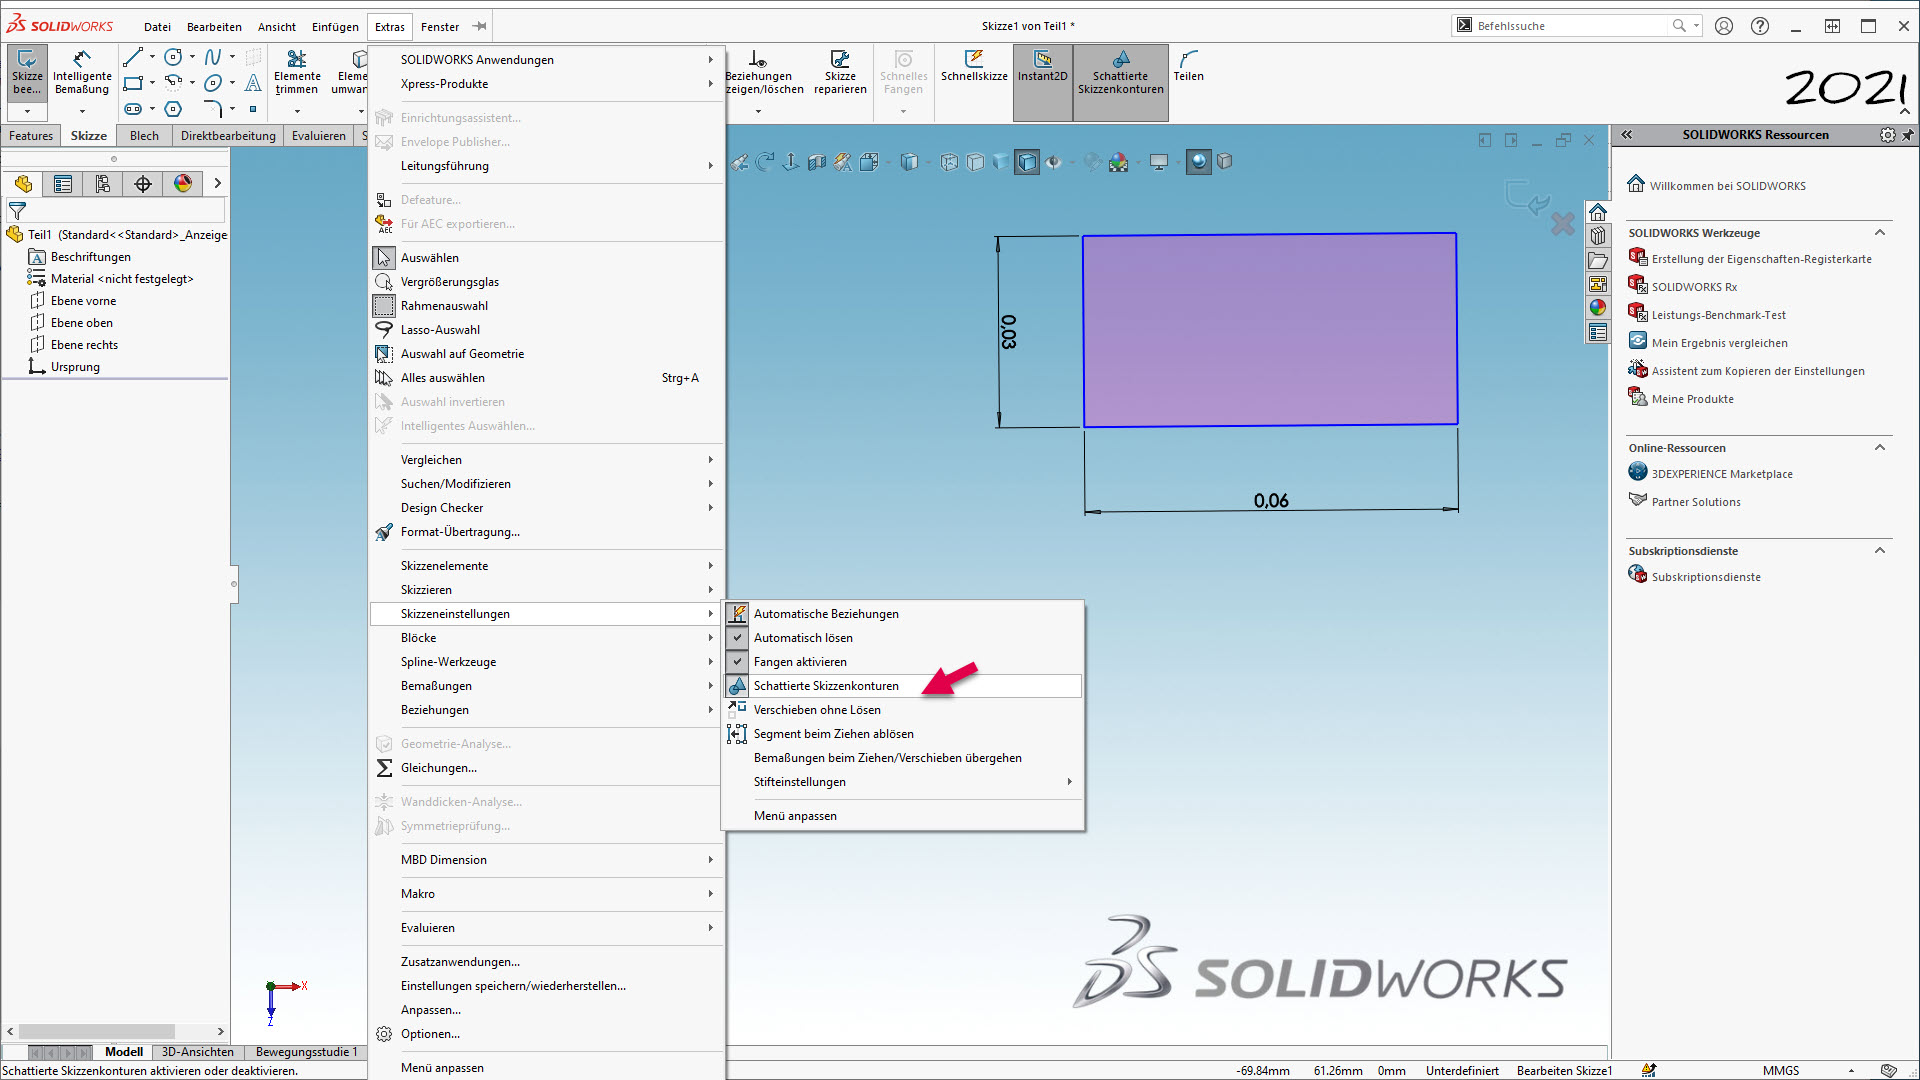Open 3DEXPERIENCE Marketplace link
The image size is (1920, 1080).
1722,474
